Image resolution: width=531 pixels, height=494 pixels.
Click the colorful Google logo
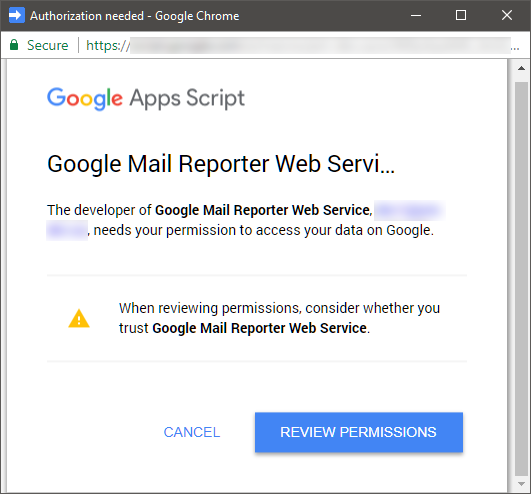(85, 99)
